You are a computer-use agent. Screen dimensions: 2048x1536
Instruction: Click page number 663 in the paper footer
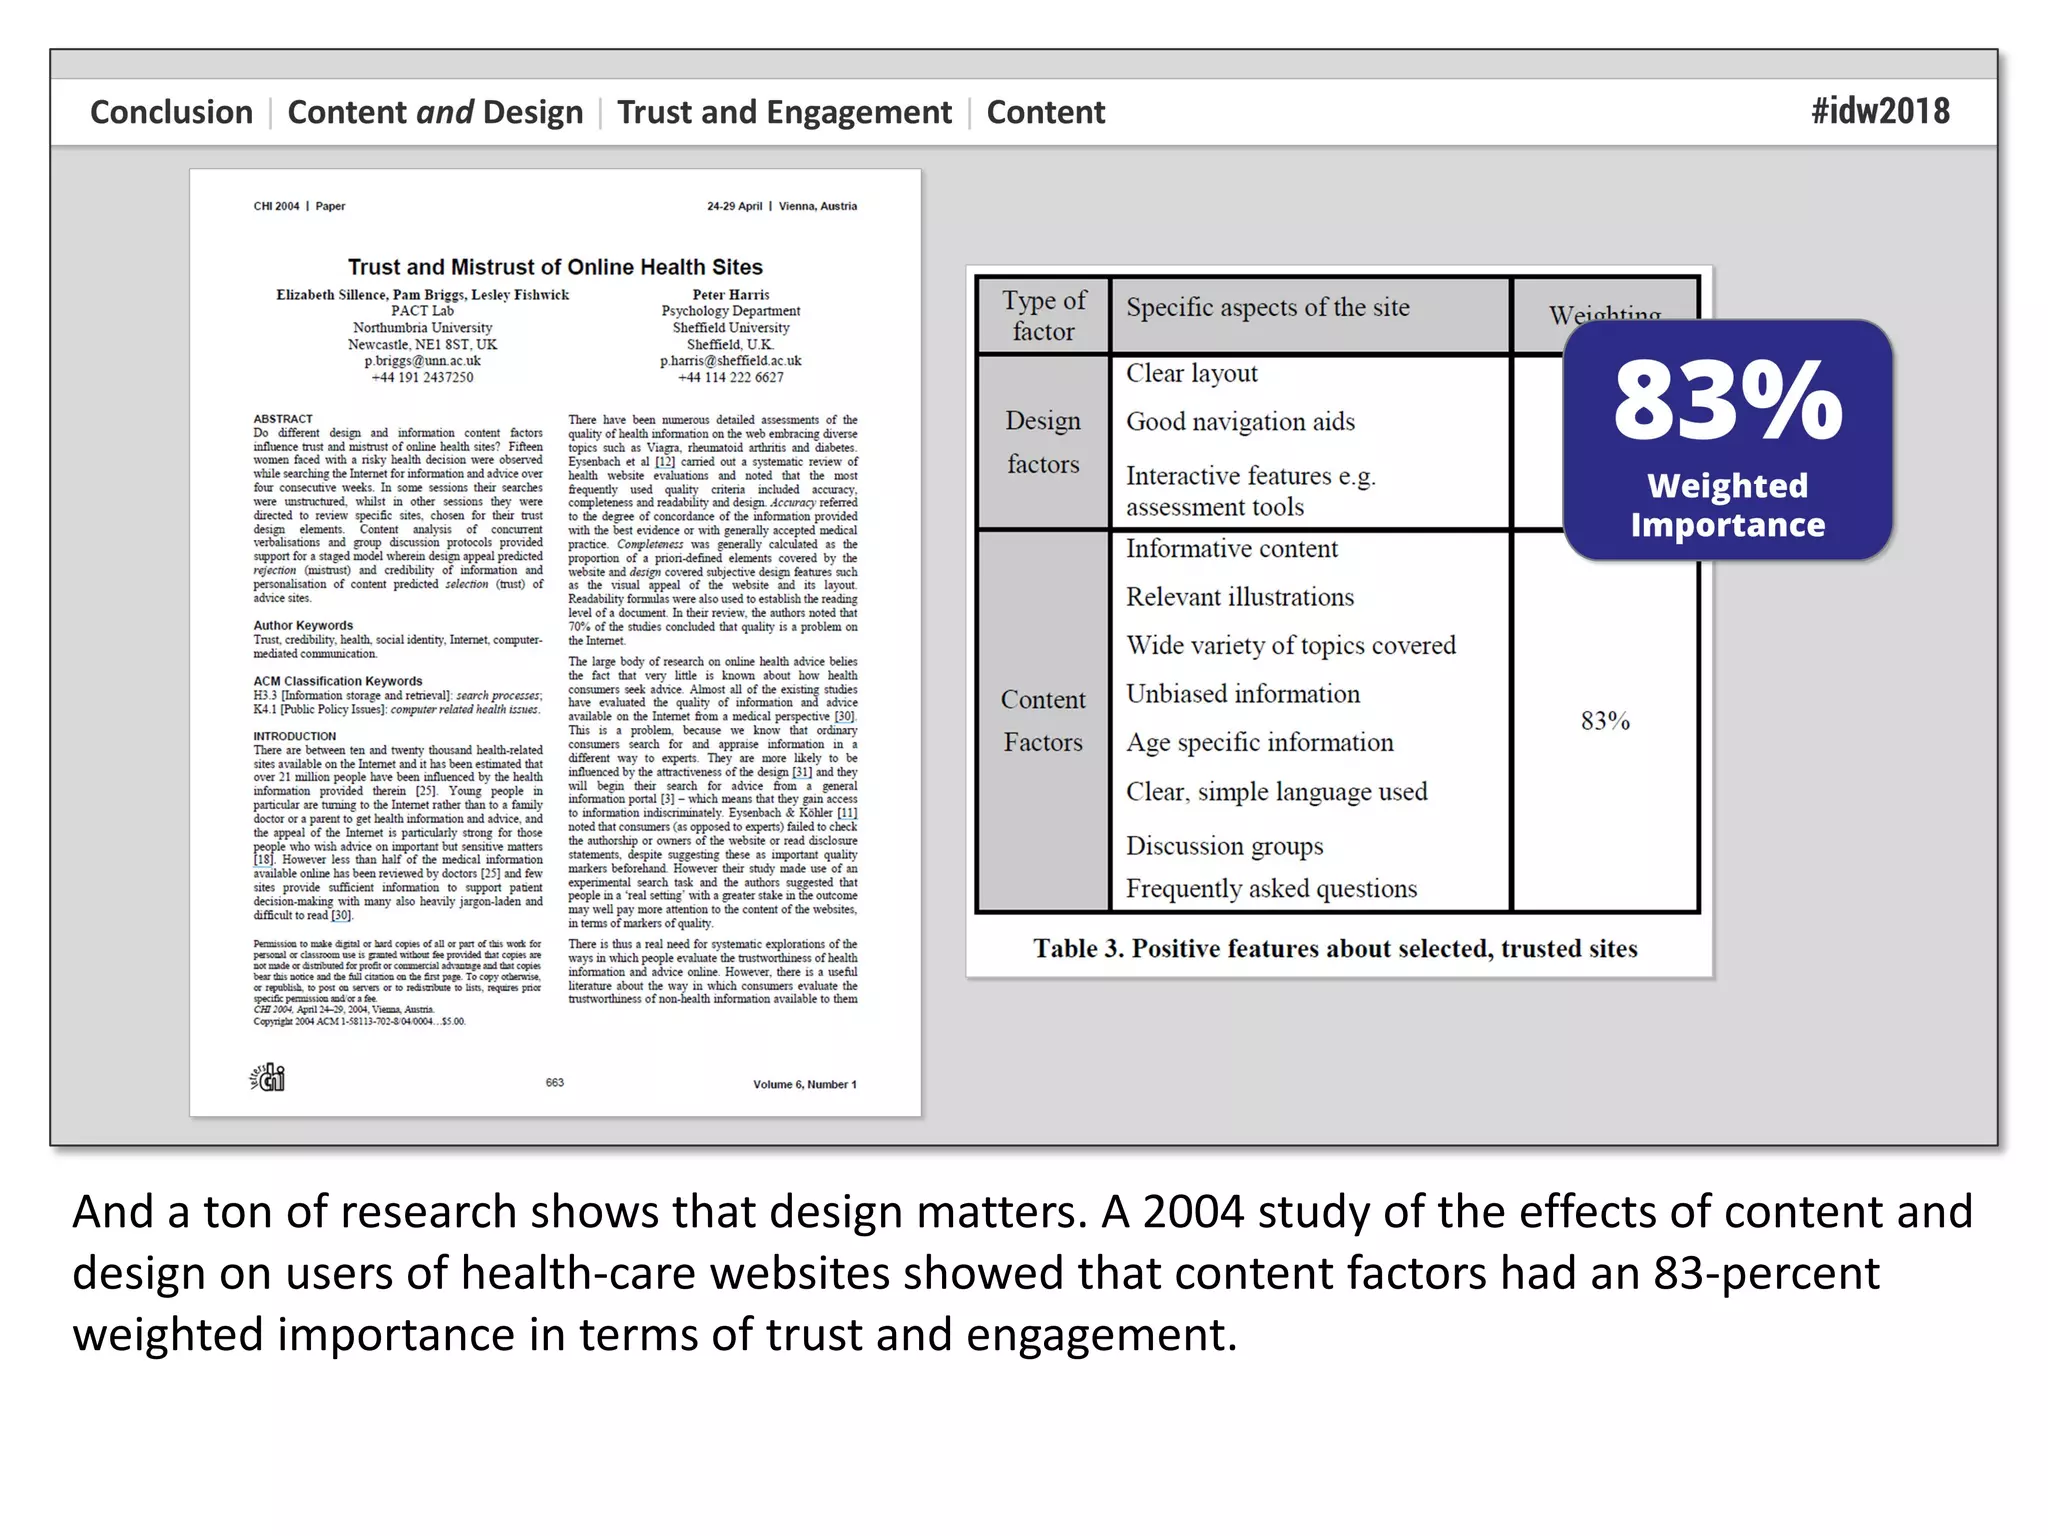555,1082
